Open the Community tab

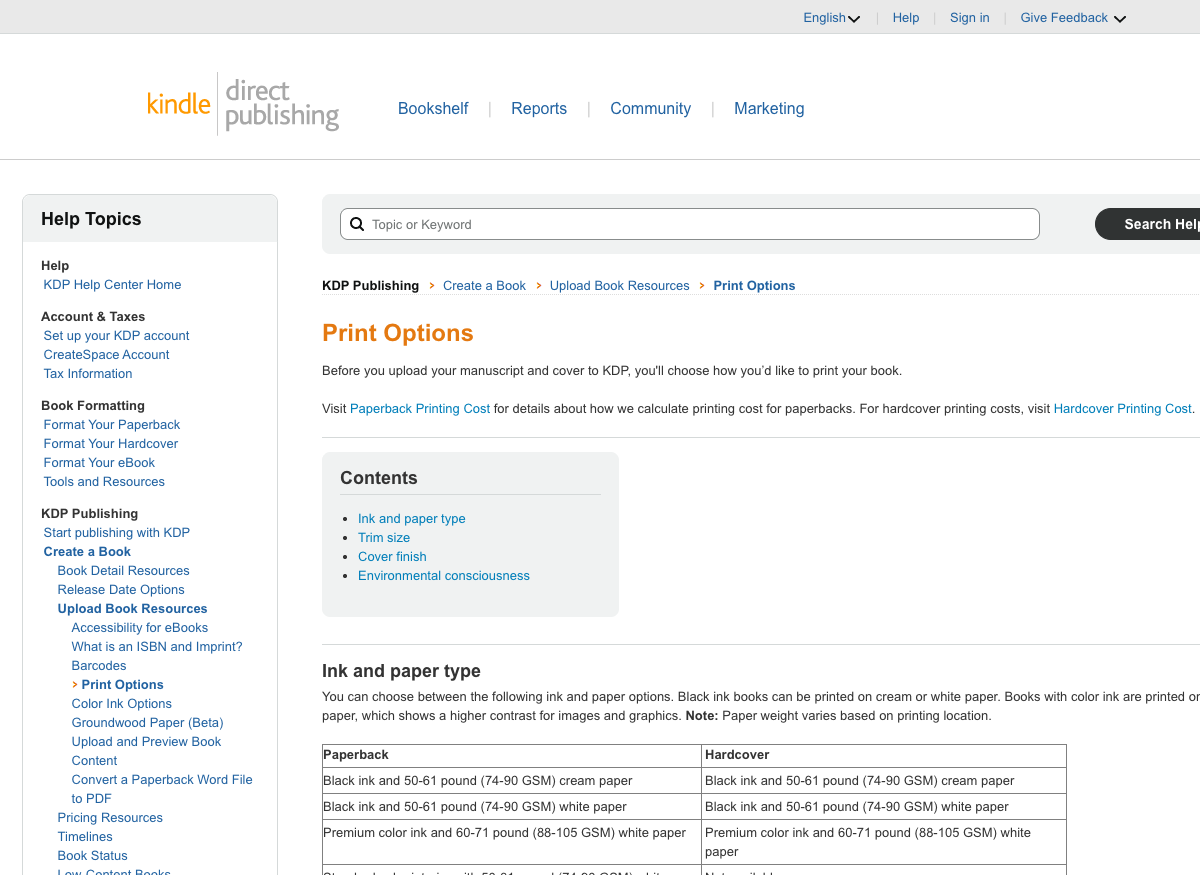(x=651, y=108)
